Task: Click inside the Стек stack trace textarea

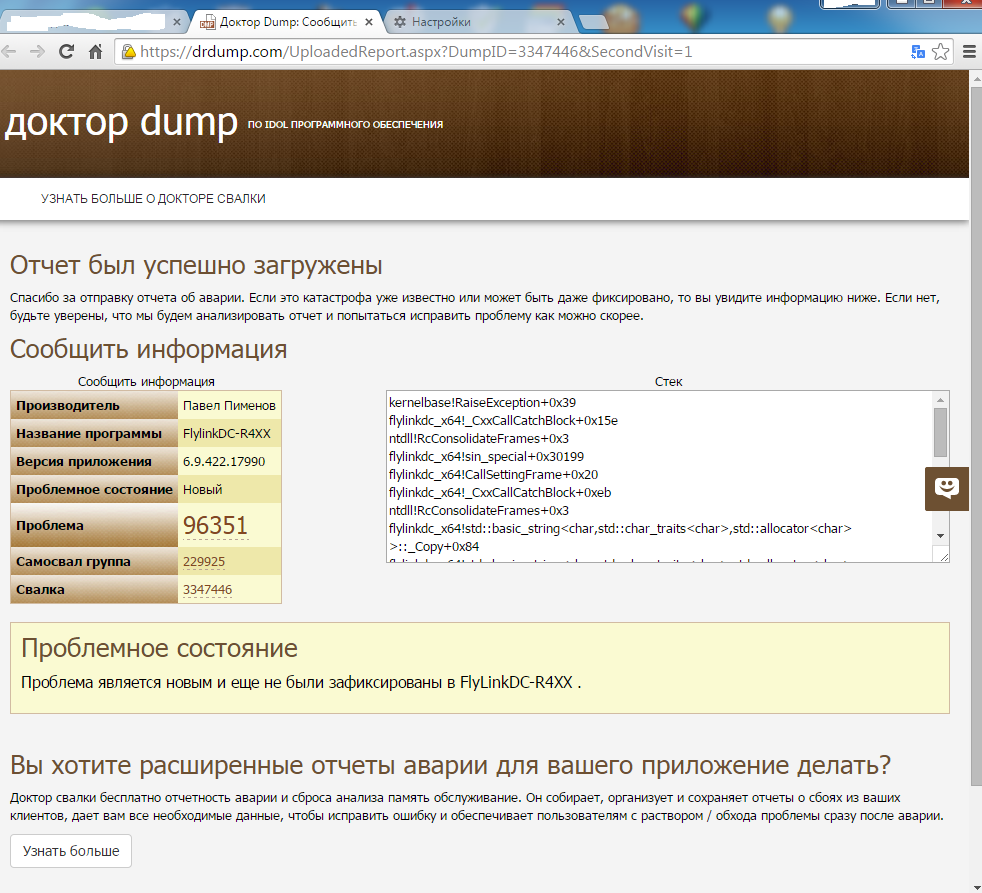Action: pos(659,476)
